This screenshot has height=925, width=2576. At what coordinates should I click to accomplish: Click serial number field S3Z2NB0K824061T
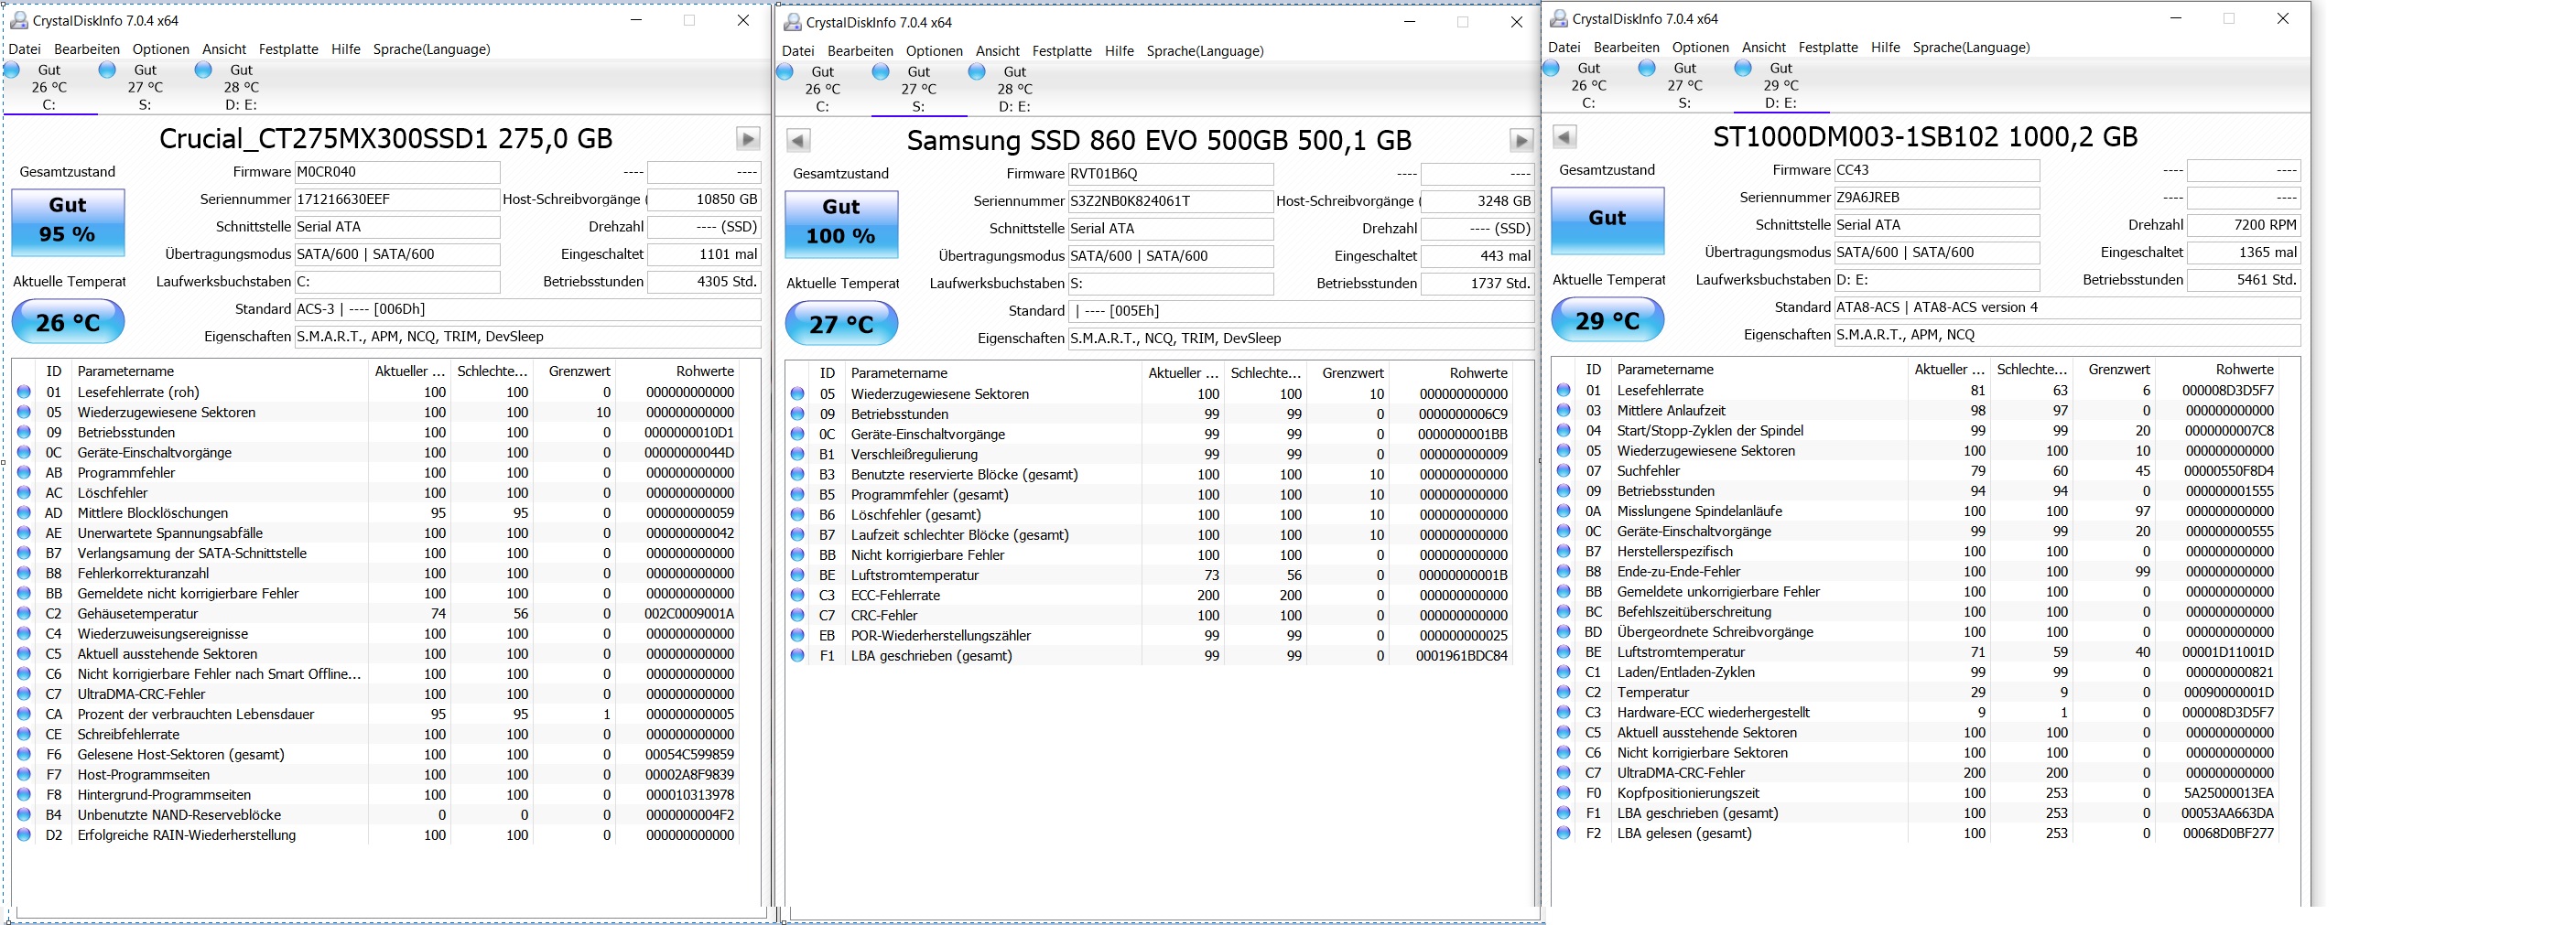click(x=1170, y=201)
